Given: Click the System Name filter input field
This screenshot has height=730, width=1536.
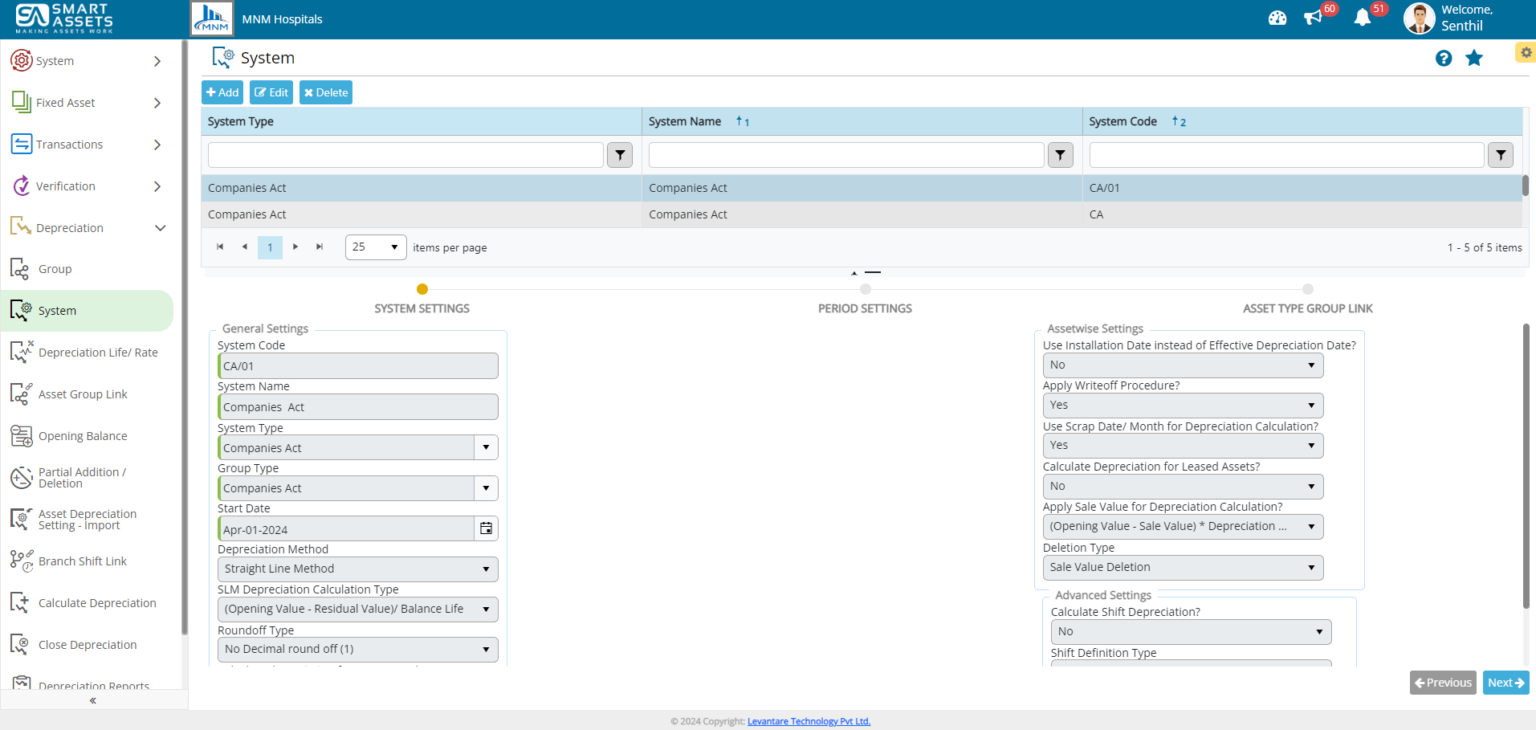Looking at the screenshot, I should [846, 155].
